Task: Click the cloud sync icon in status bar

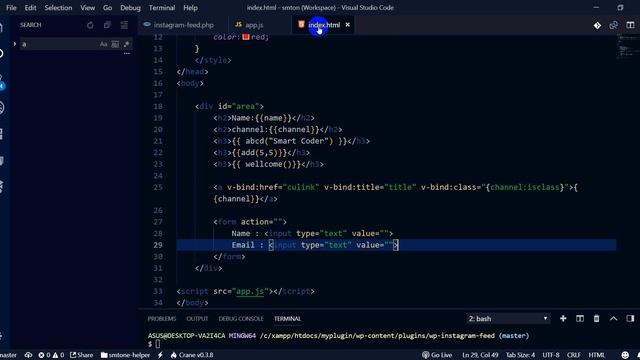Action: [28, 355]
